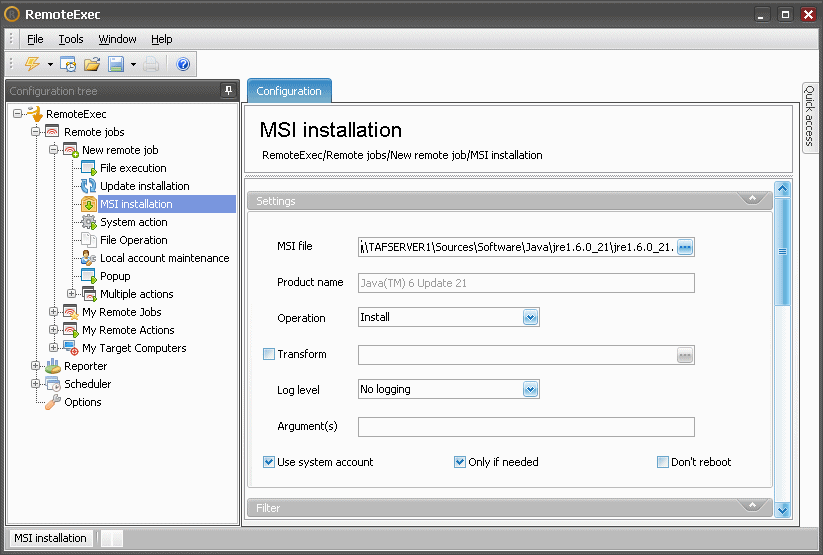Click the open folder toolbar icon
823x555 pixels.
(92, 64)
